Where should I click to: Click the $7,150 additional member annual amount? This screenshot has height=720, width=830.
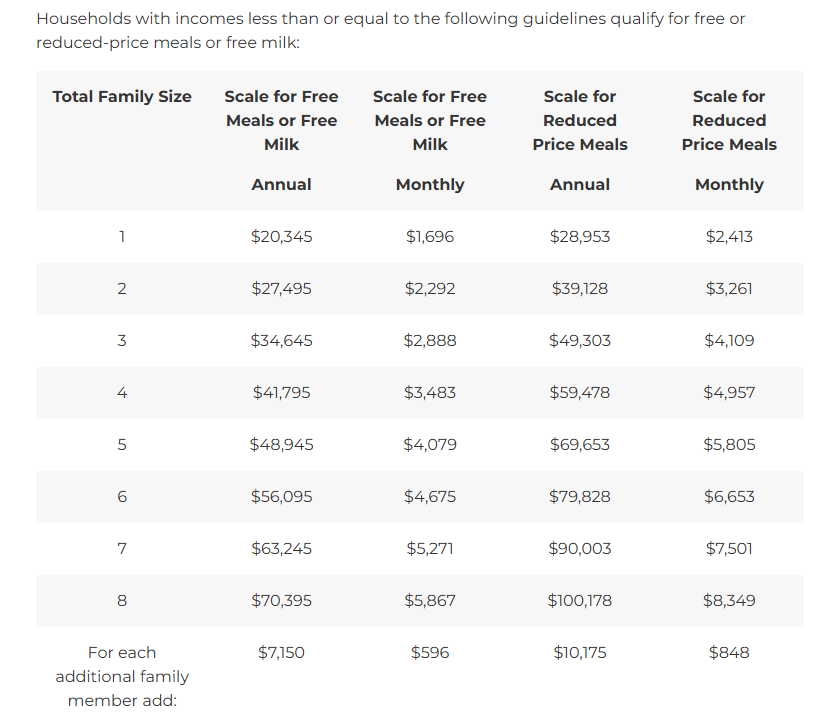(281, 652)
